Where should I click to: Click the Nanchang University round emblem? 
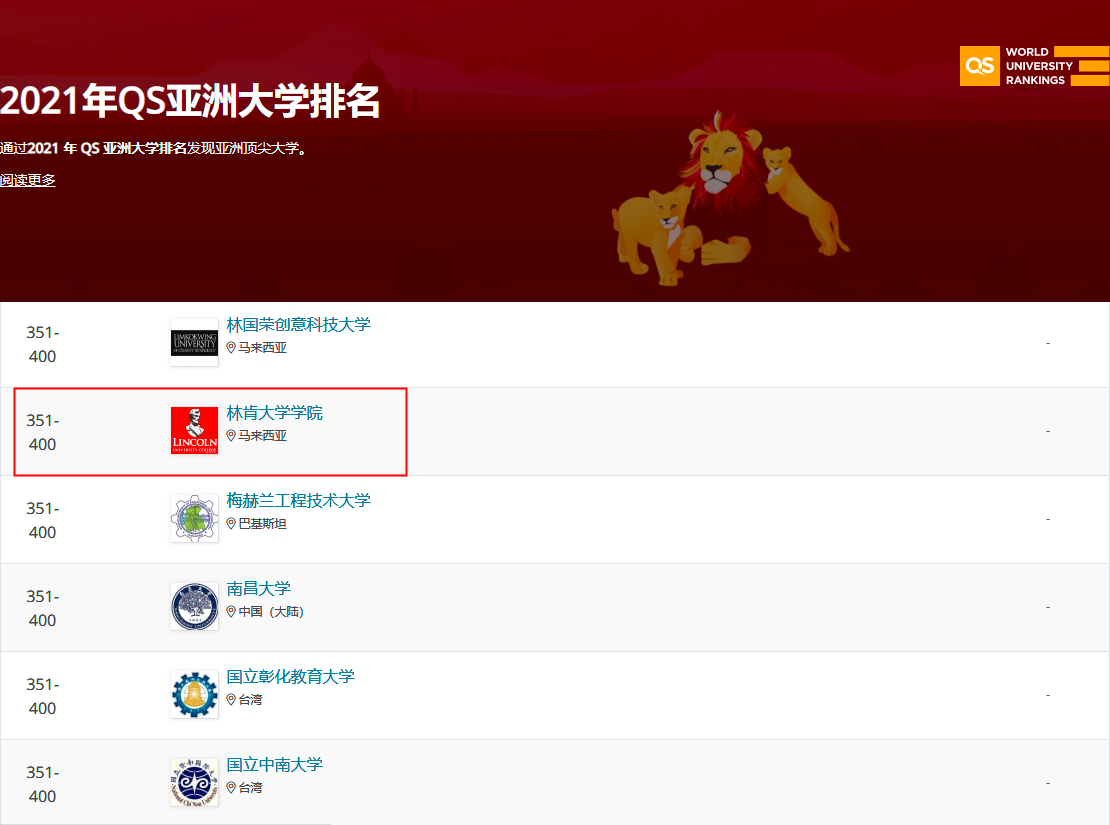point(194,607)
